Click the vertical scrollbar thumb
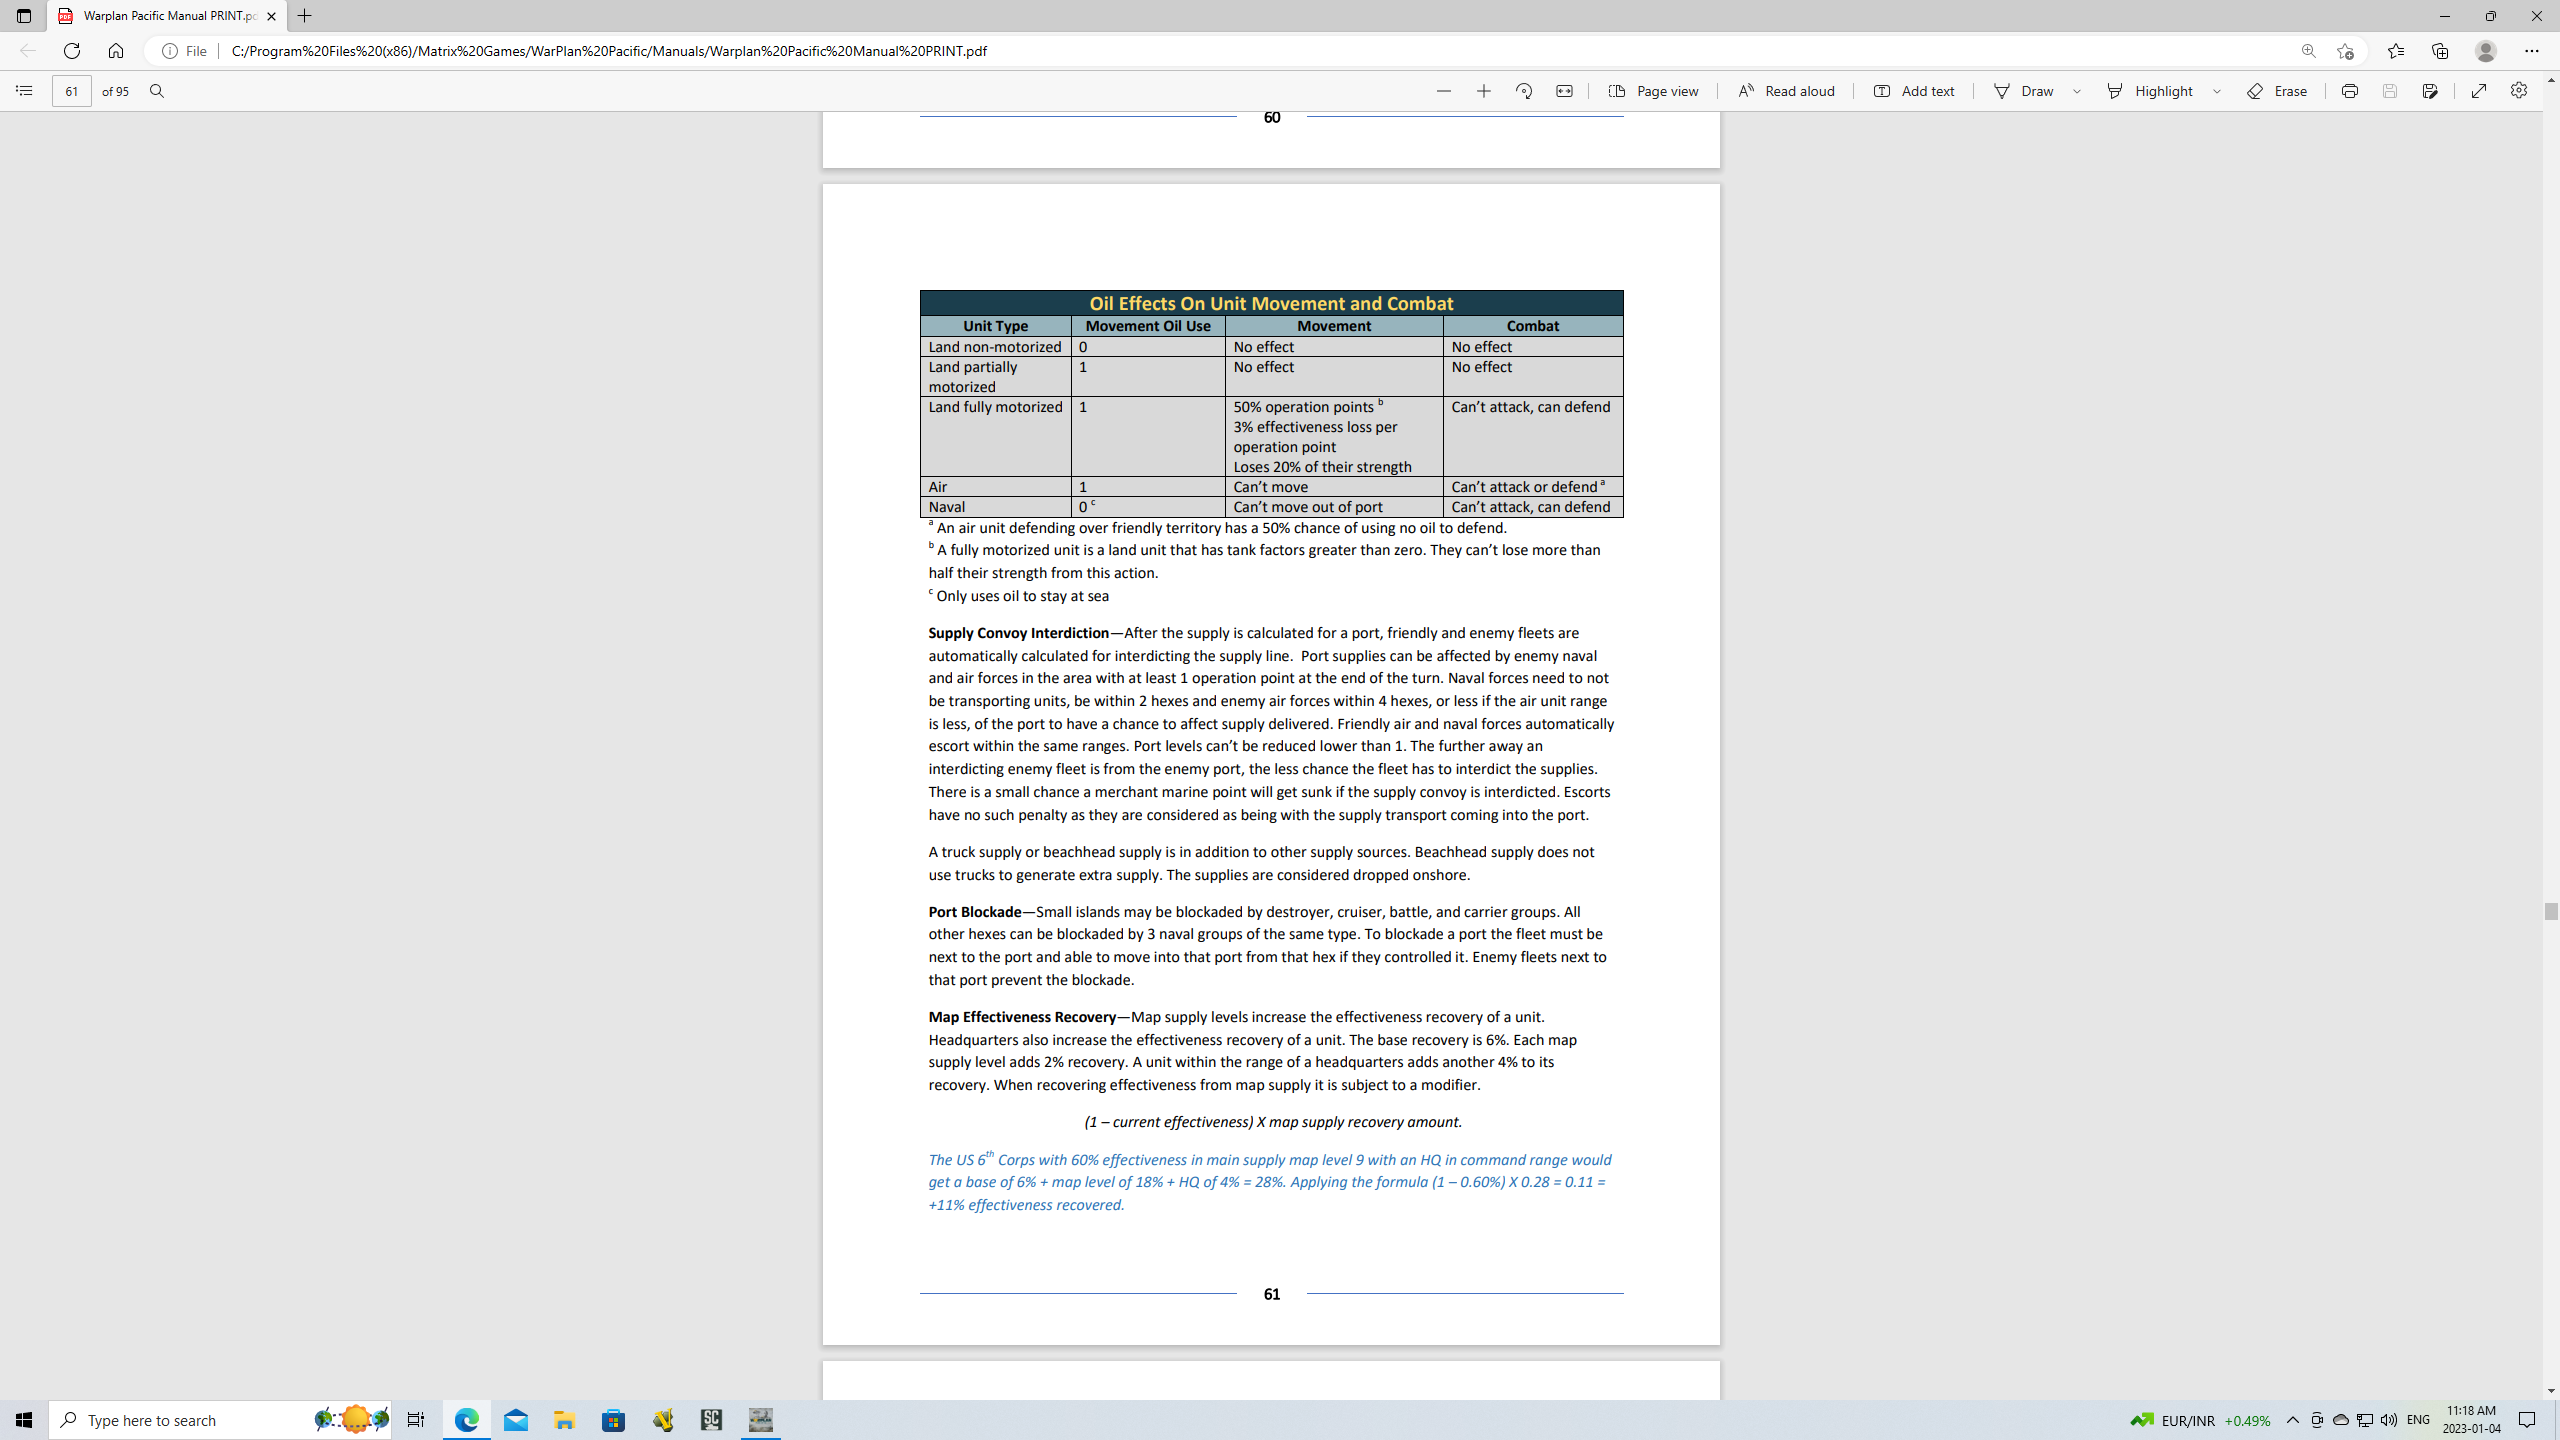This screenshot has height=1440, width=2560. point(2551,911)
